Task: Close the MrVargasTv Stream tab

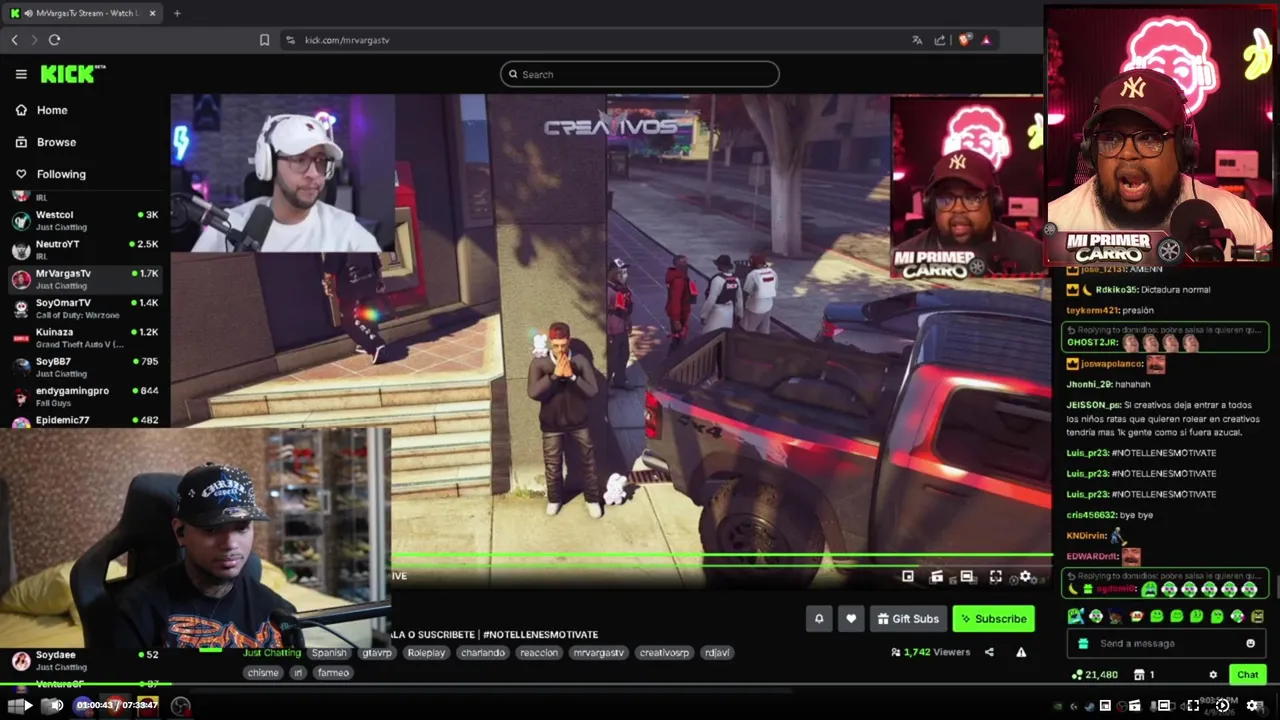Action: click(x=153, y=13)
